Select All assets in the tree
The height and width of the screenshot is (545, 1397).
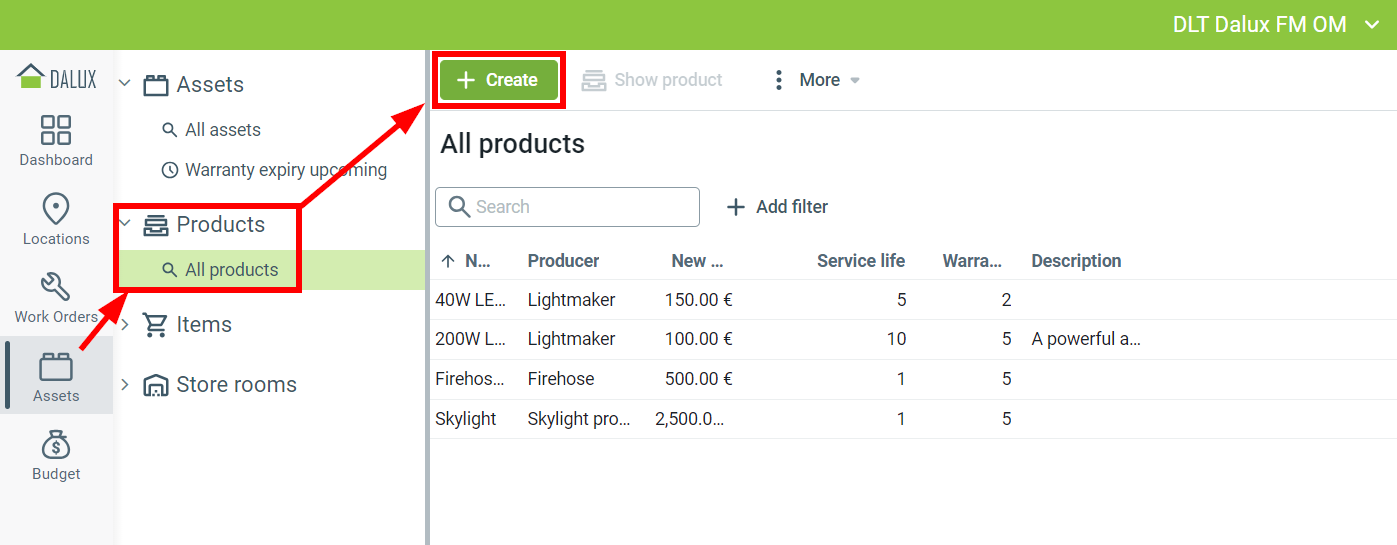coord(222,130)
